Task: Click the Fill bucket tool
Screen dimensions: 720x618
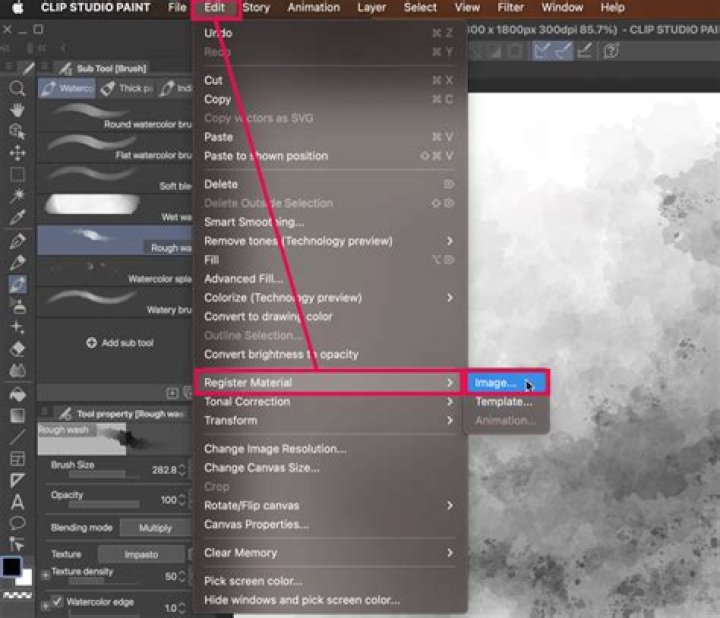Action: click(x=17, y=393)
